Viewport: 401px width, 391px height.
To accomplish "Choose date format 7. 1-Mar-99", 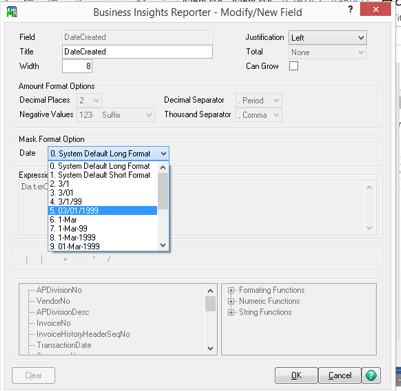I will [103, 229].
